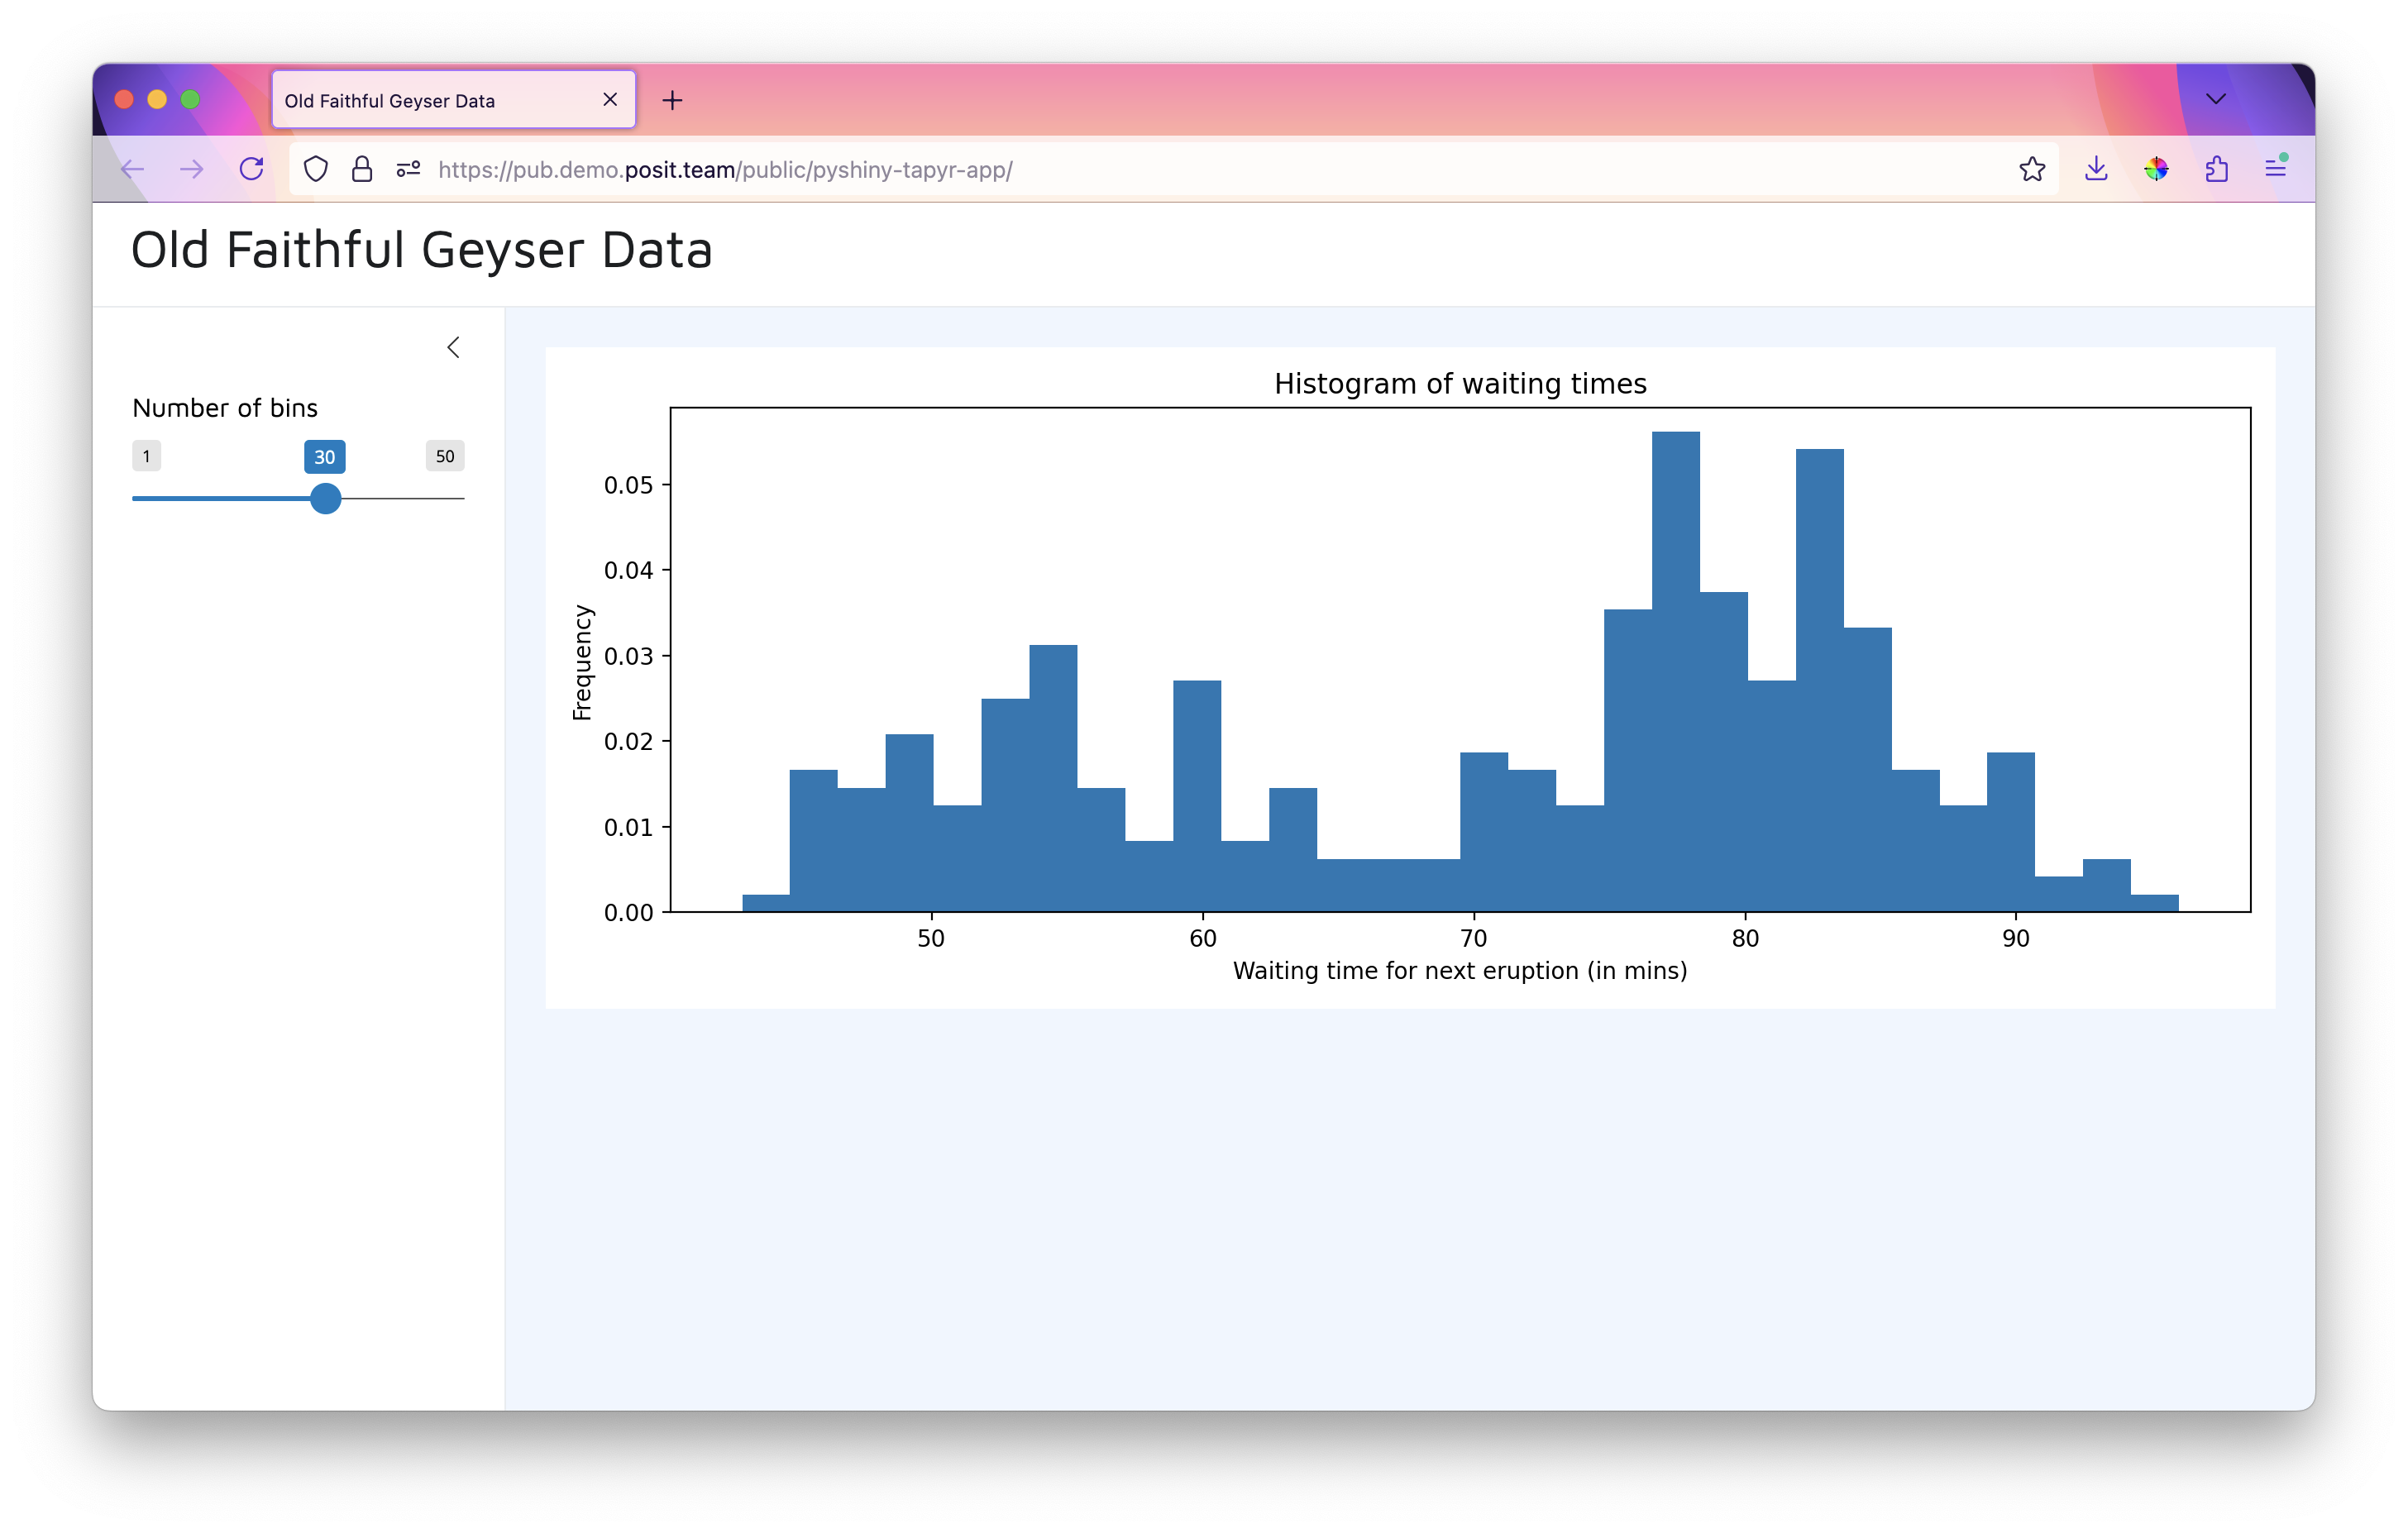
Task: Open the downloads panel
Action: point(2096,169)
